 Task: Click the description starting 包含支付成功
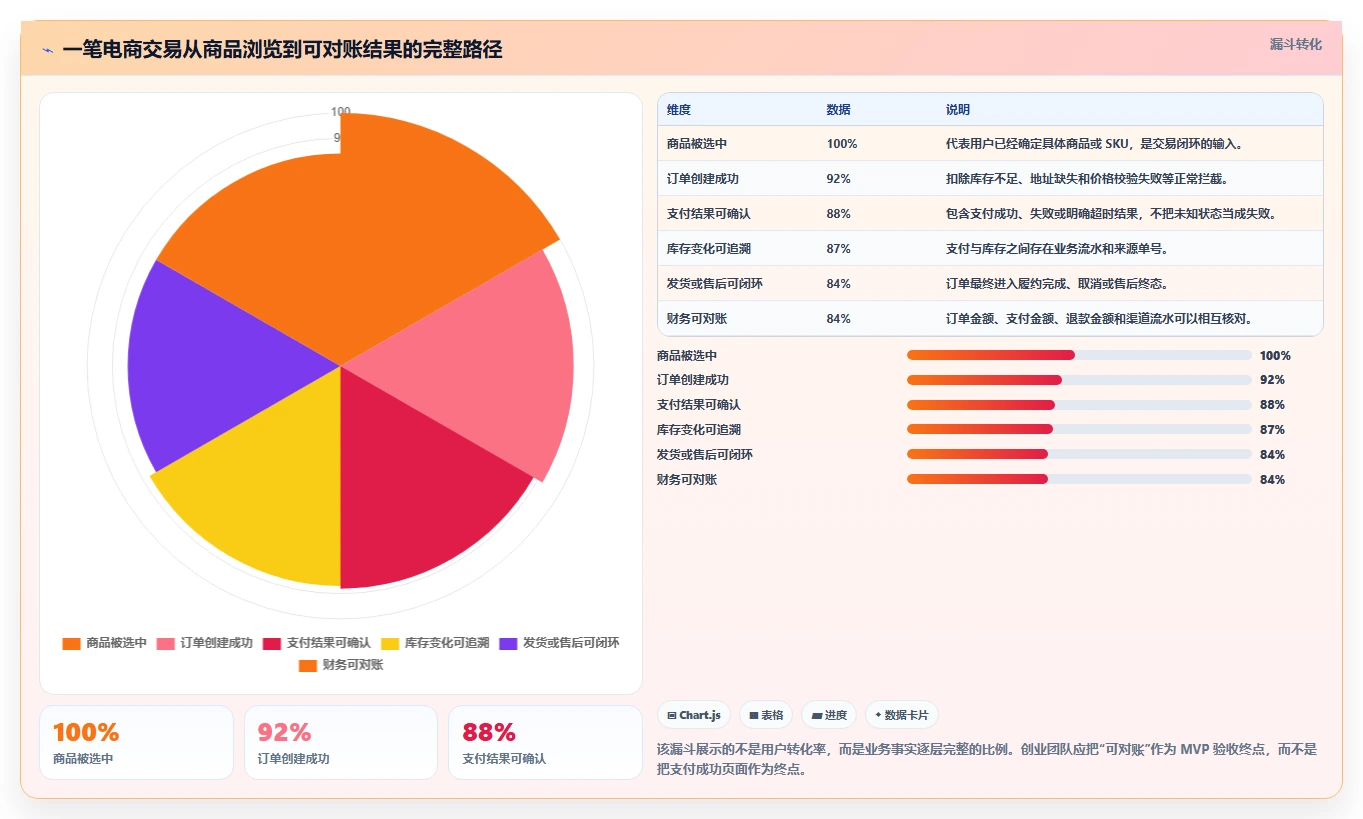[1111, 214]
